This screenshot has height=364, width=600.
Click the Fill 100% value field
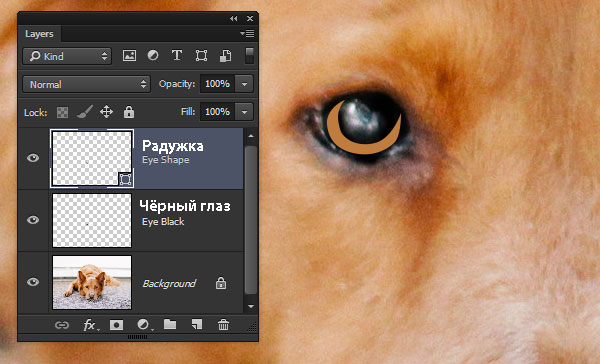(217, 112)
